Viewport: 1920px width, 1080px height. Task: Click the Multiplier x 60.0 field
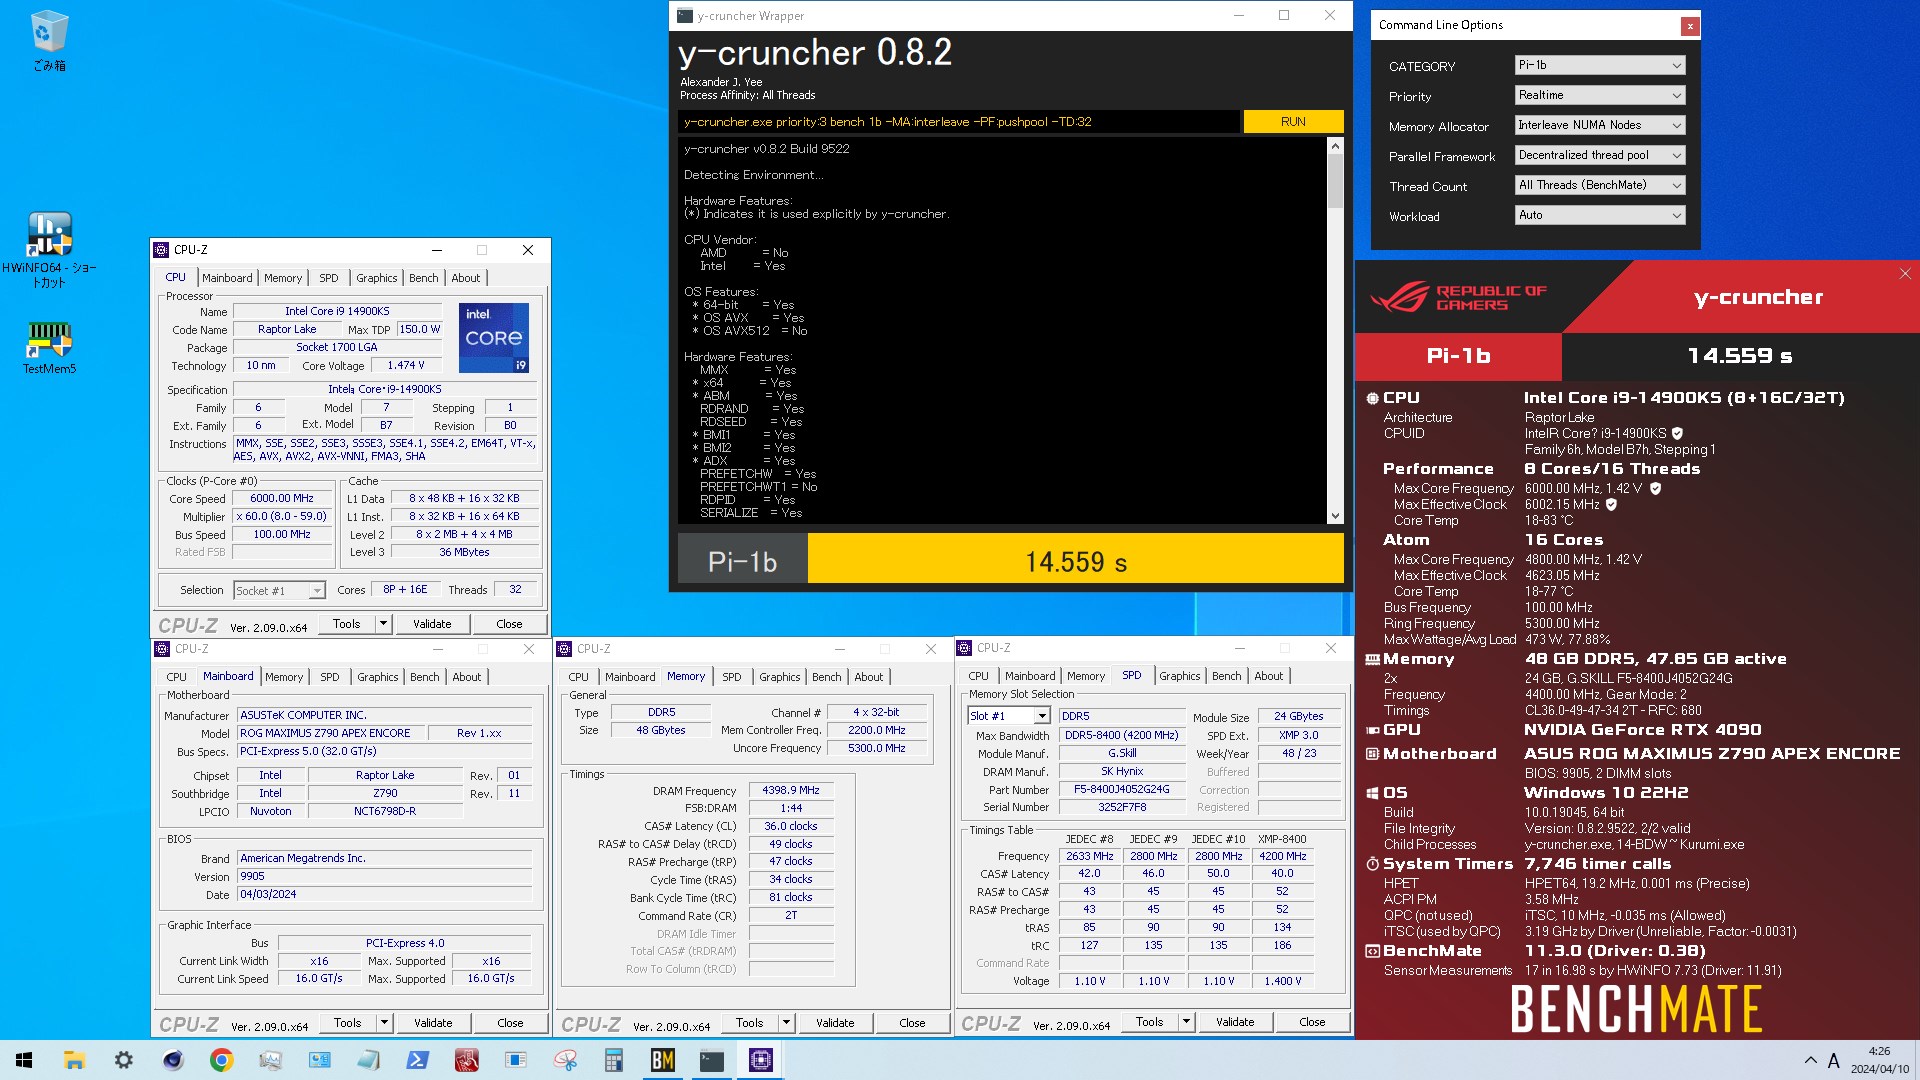coord(282,516)
